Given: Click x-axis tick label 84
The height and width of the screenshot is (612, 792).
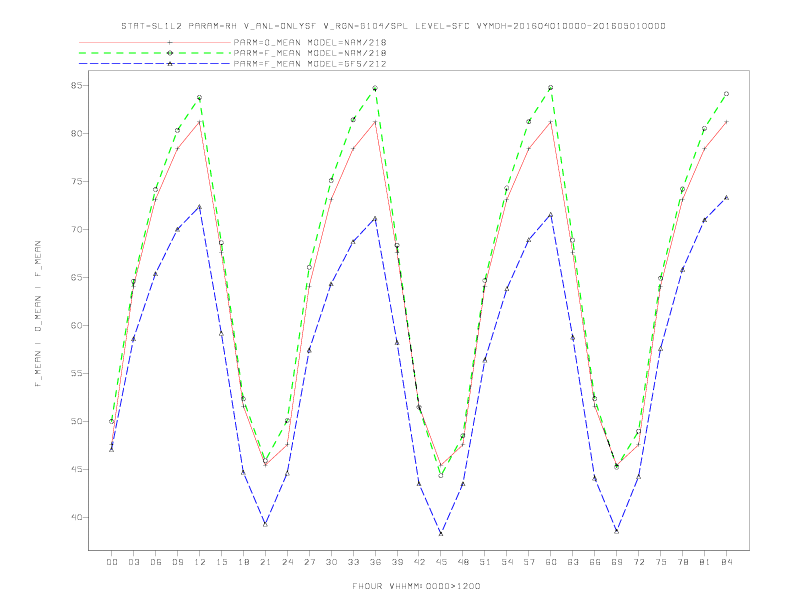Looking at the screenshot, I should point(727,562).
